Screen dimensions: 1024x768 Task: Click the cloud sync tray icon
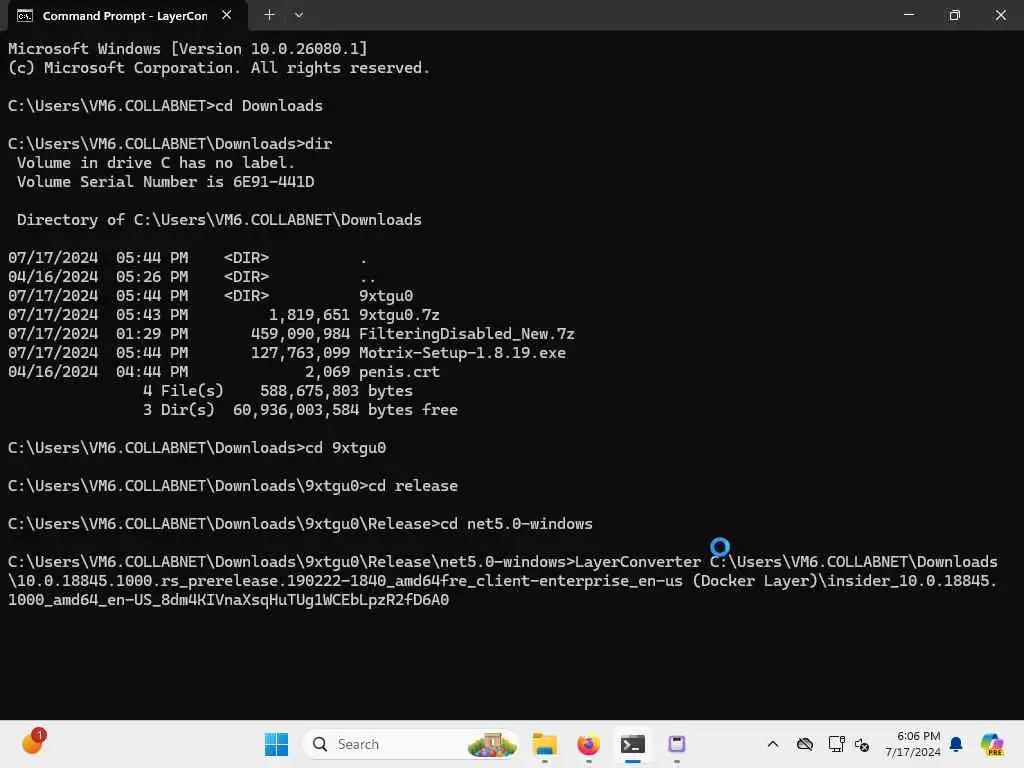[x=805, y=744]
